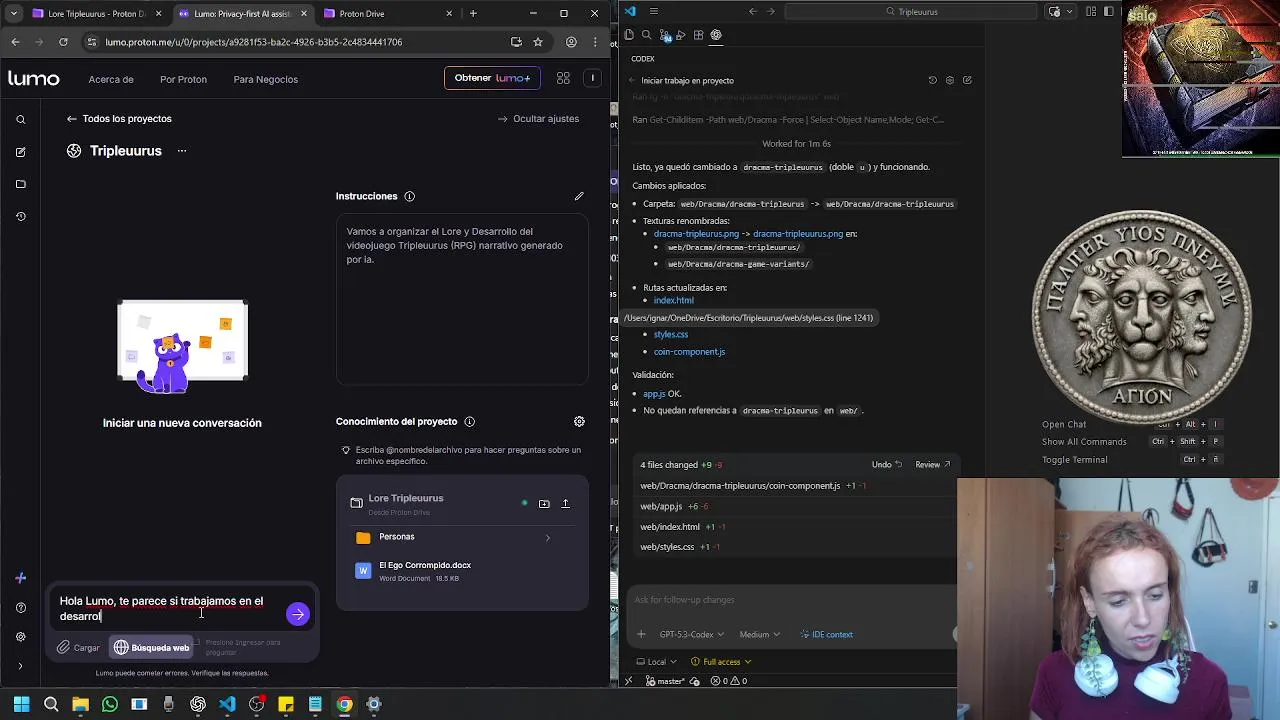Open the Lumo sidebar settings gear
Viewport: 1280px width, 720px height.
point(20,637)
